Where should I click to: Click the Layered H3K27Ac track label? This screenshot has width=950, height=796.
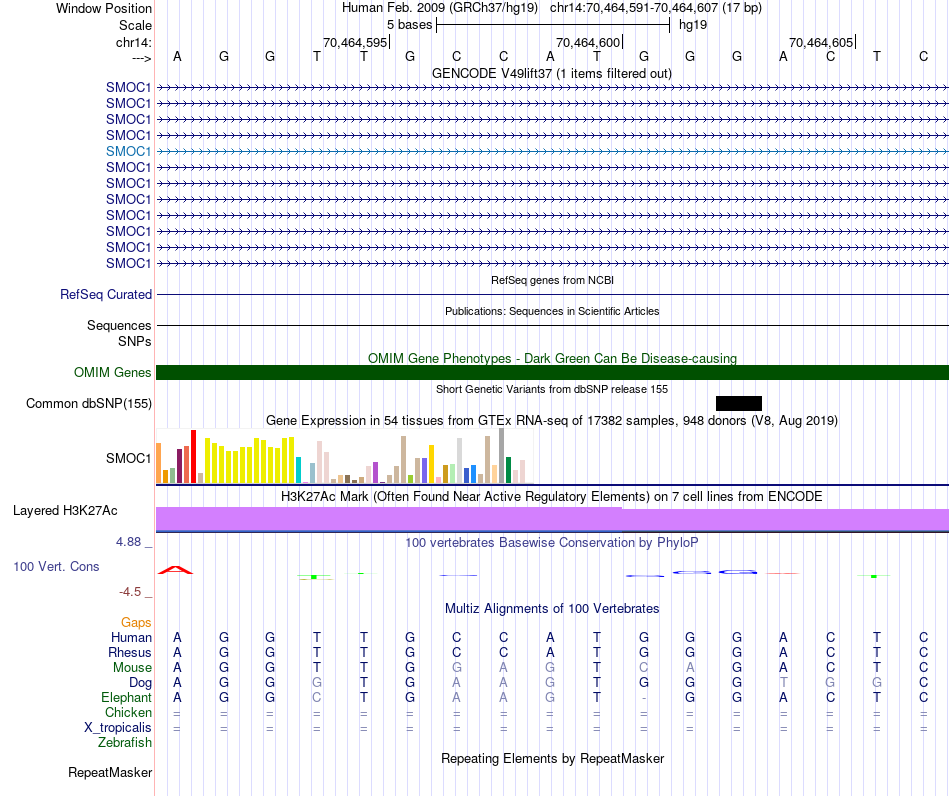[x=65, y=511]
